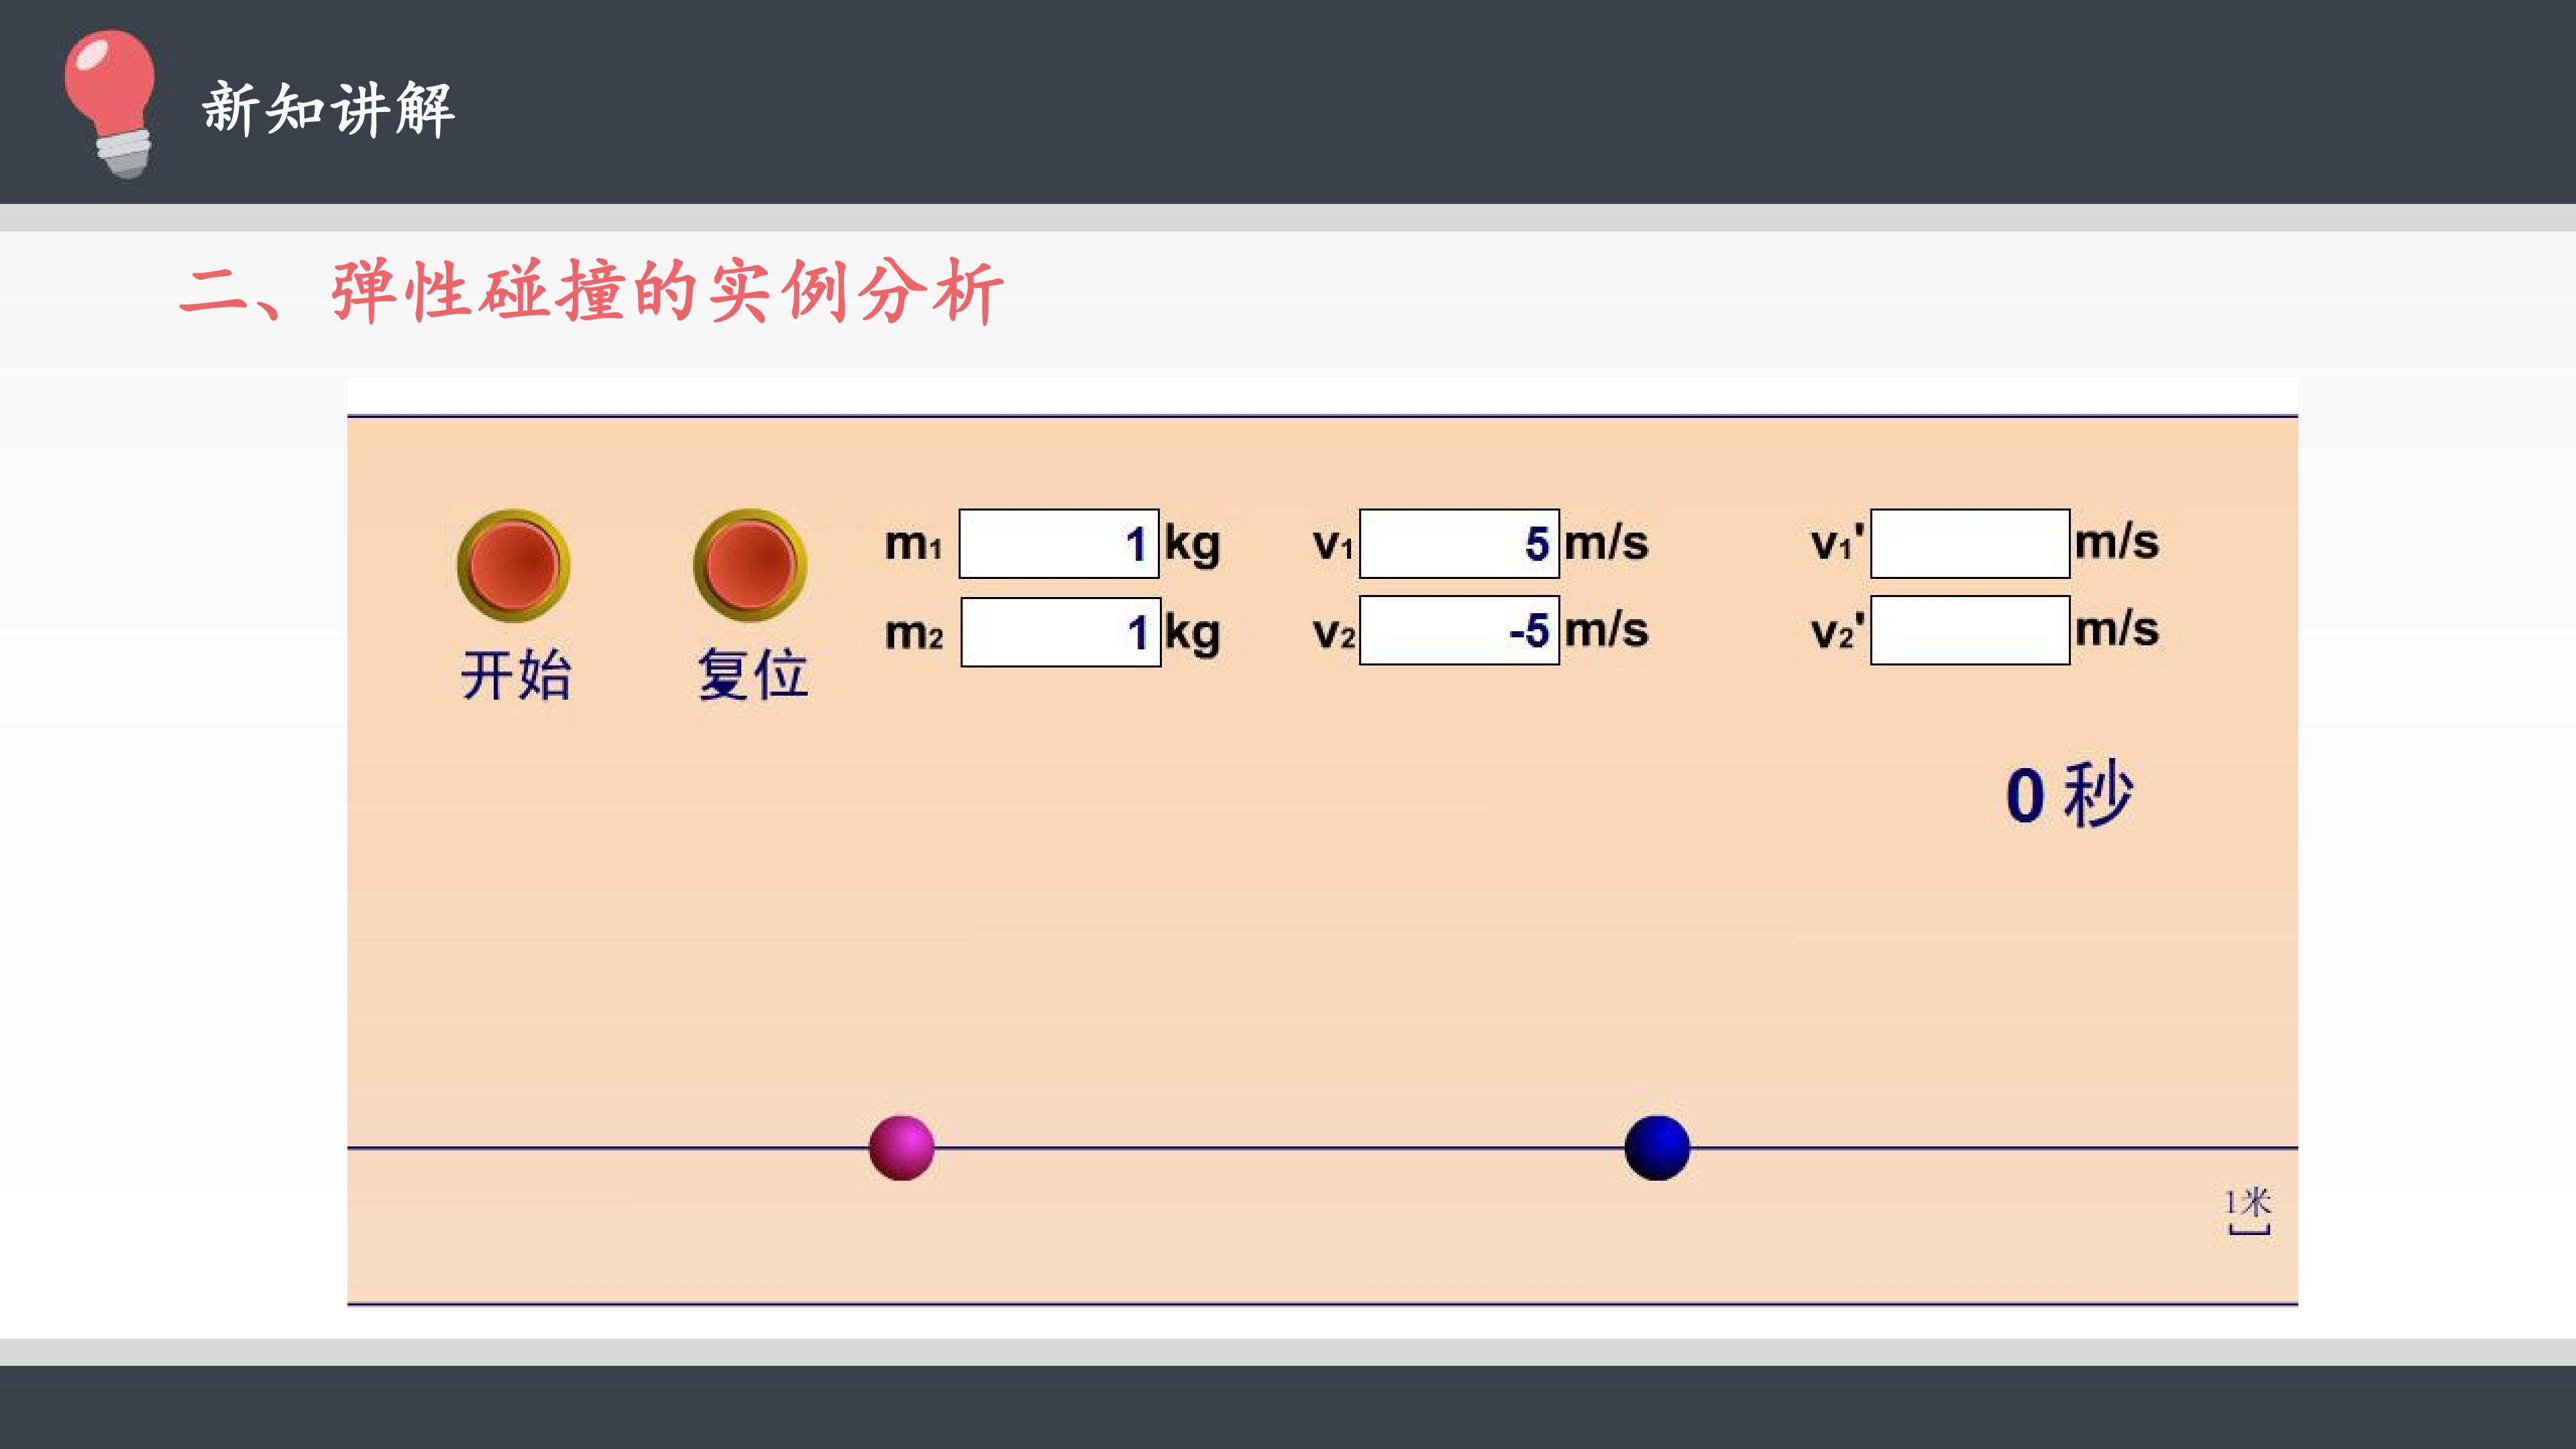Click the v₁ velocity input field
Image resolution: width=2576 pixels, height=1449 pixels.
point(1459,544)
